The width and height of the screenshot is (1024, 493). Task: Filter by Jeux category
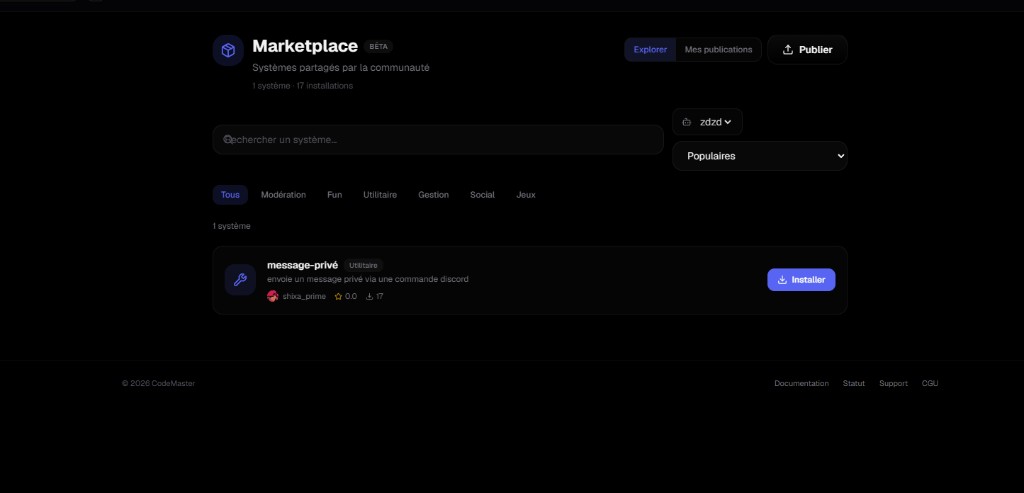pyautogui.click(x=526, y=195)
